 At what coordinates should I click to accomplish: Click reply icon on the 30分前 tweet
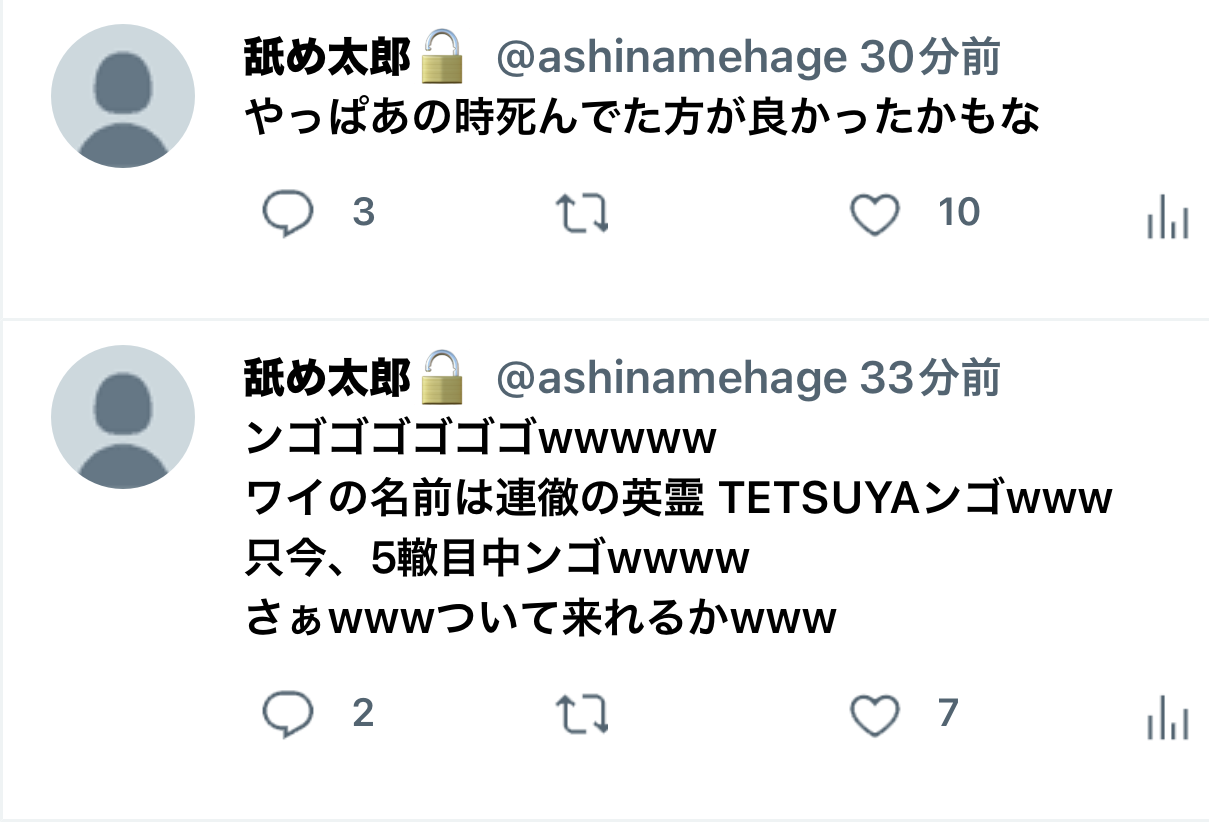click(x=288, y=214)
